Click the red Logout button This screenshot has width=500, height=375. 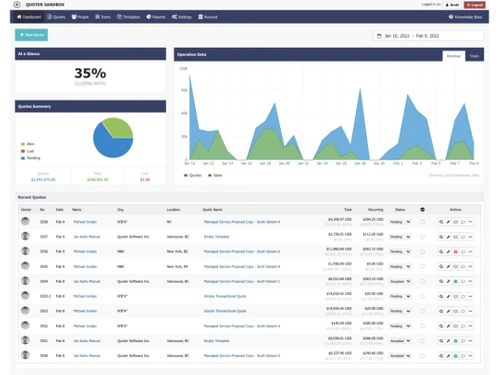coord(475,5)
